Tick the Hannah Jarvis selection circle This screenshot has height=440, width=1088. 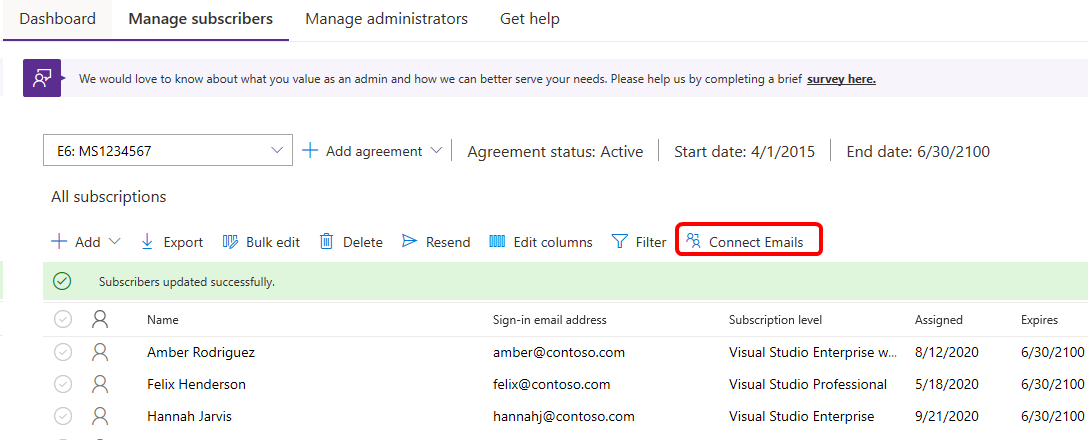tap(63, 416)
